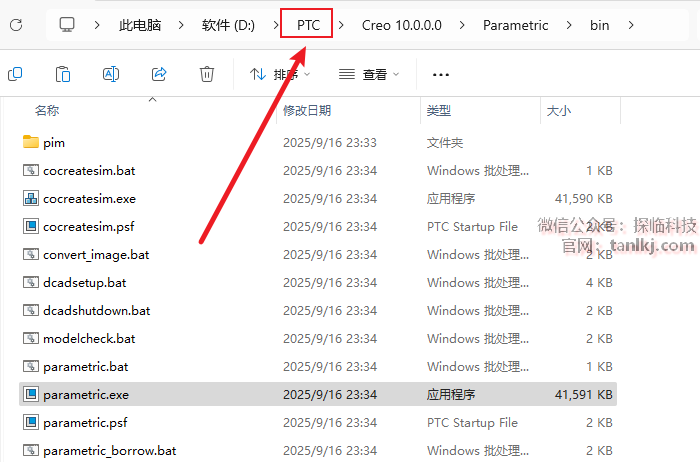Select dcadshutdown.bat file name
The width and height of the screenshot is (700, 462).
pyautogui.click(x=96, y=311)
